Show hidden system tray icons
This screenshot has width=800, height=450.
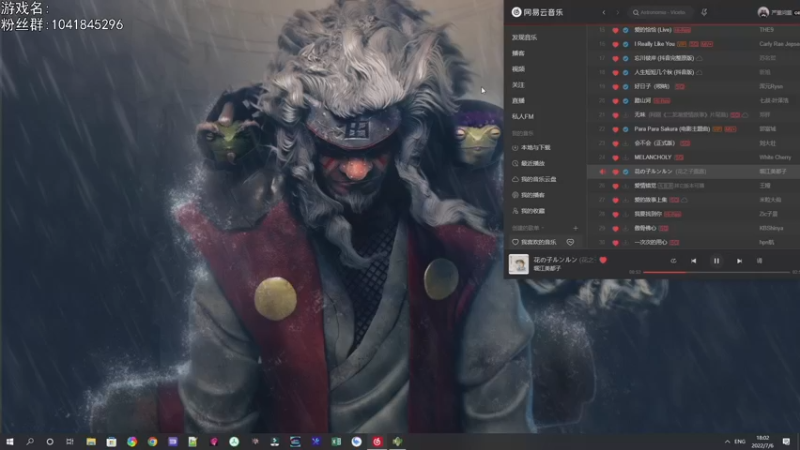pos(727,441)
